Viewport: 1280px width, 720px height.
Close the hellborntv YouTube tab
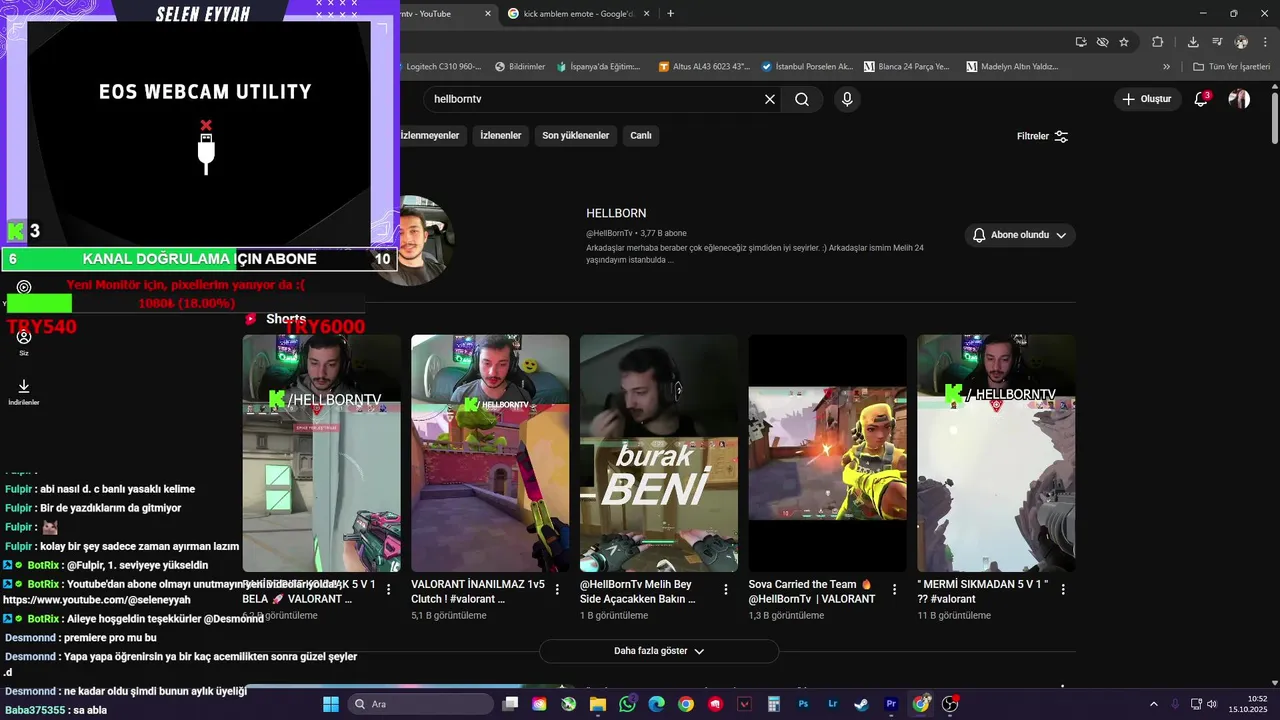click(488, 14)
